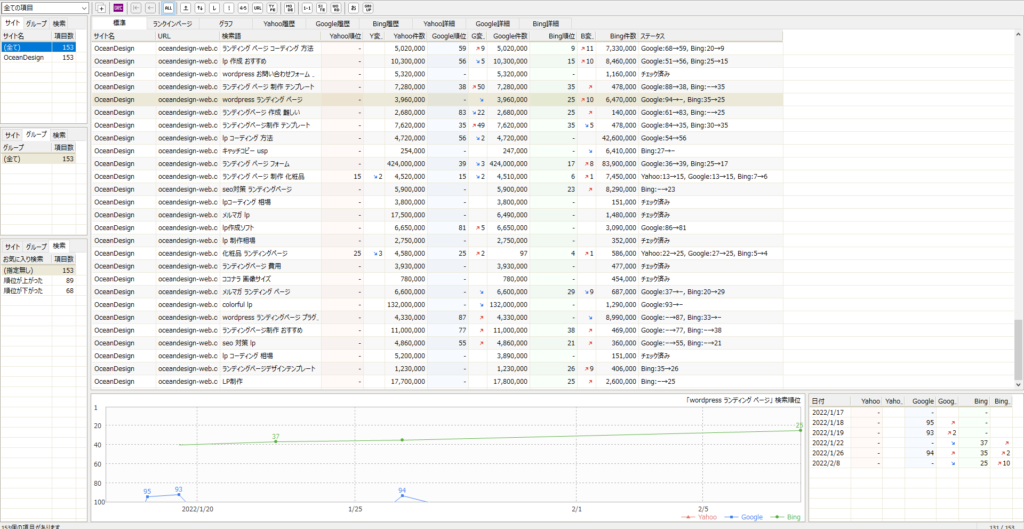The width and height of the screenshot is (1024, 529).
Task: Click the 4-5 toolbar icon
Action: 243,8
